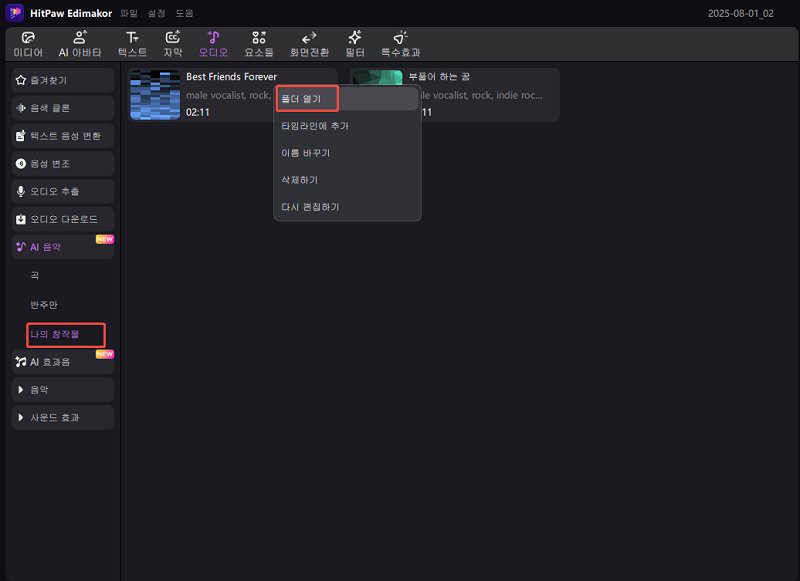Open the 도움 help menu

coord(184,13)
